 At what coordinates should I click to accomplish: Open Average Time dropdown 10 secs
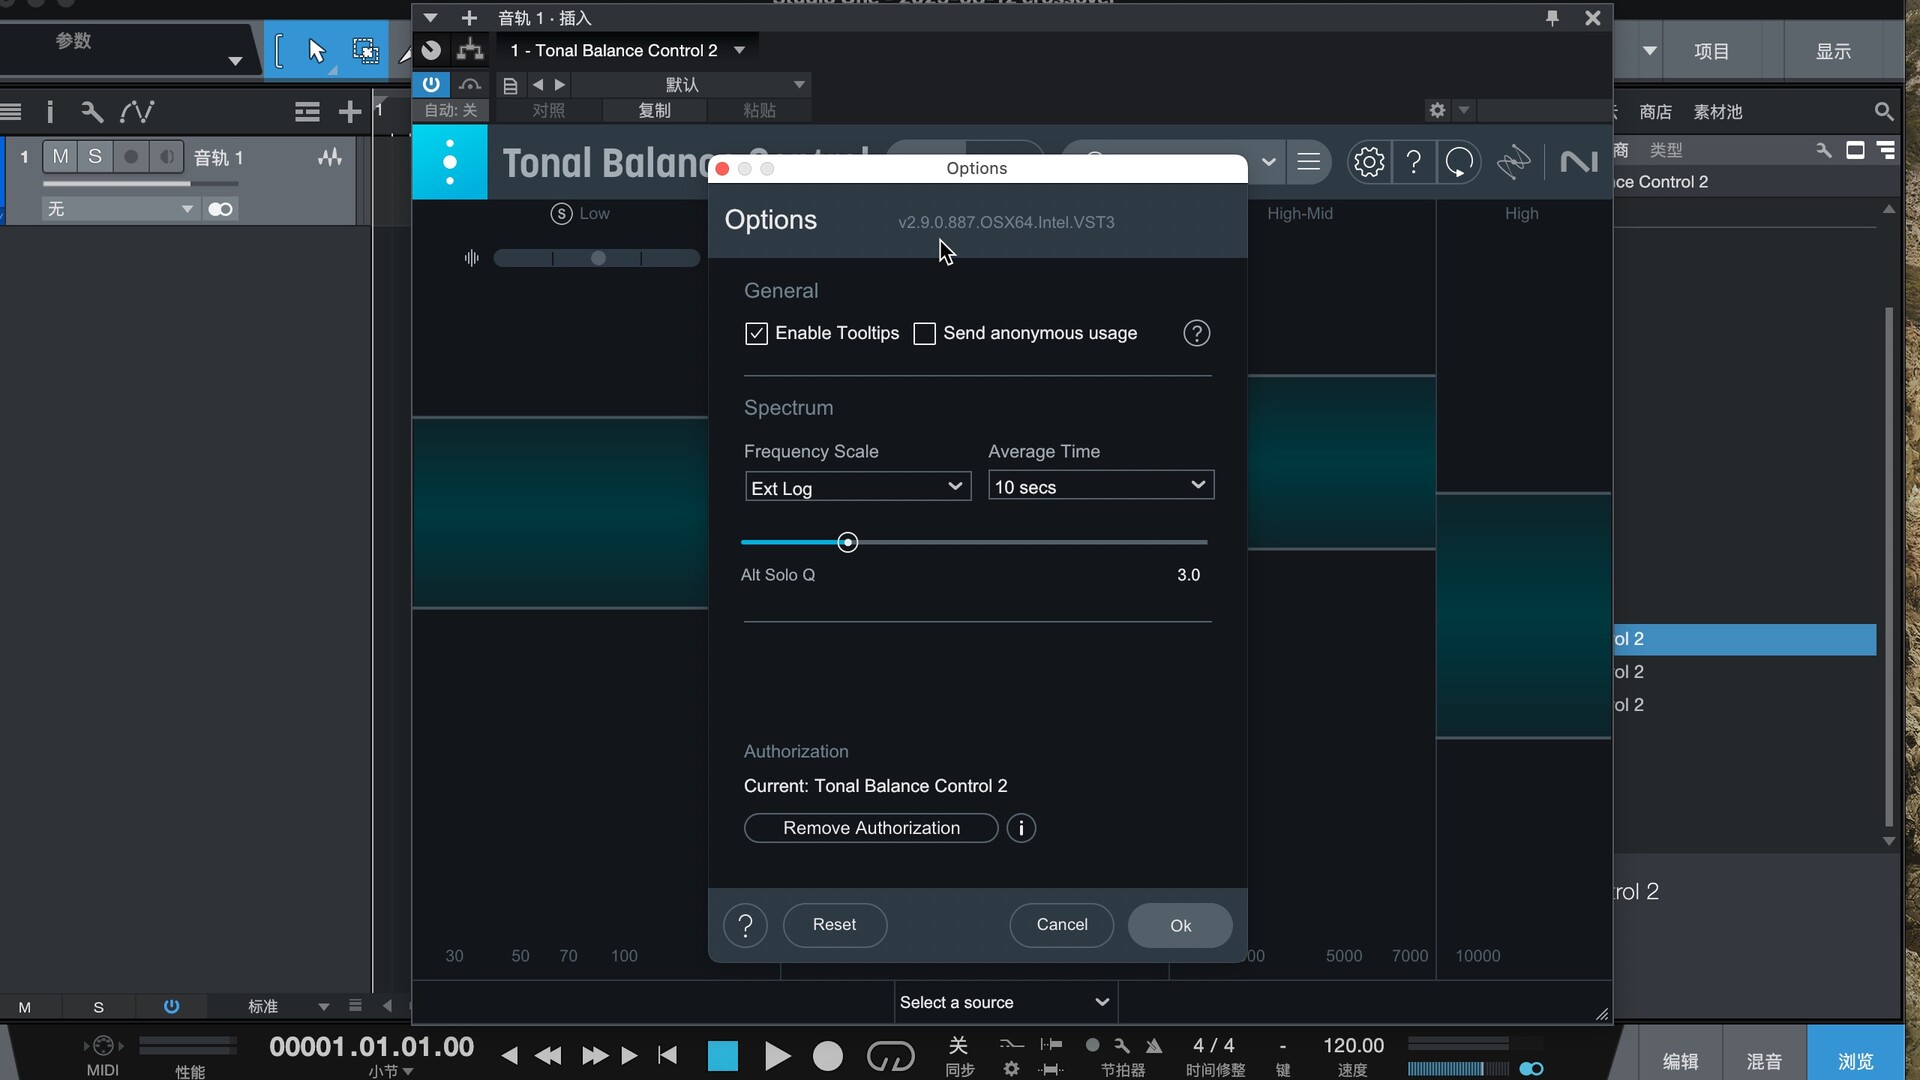[1101, 486]
